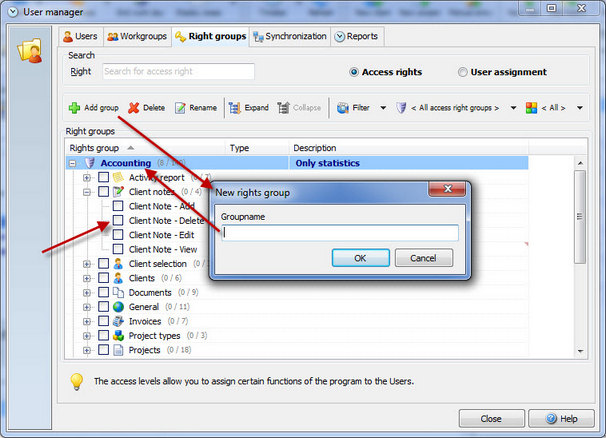Check the Activity report checkbox
Screen dimensions: 606x438
pos(103,177)
